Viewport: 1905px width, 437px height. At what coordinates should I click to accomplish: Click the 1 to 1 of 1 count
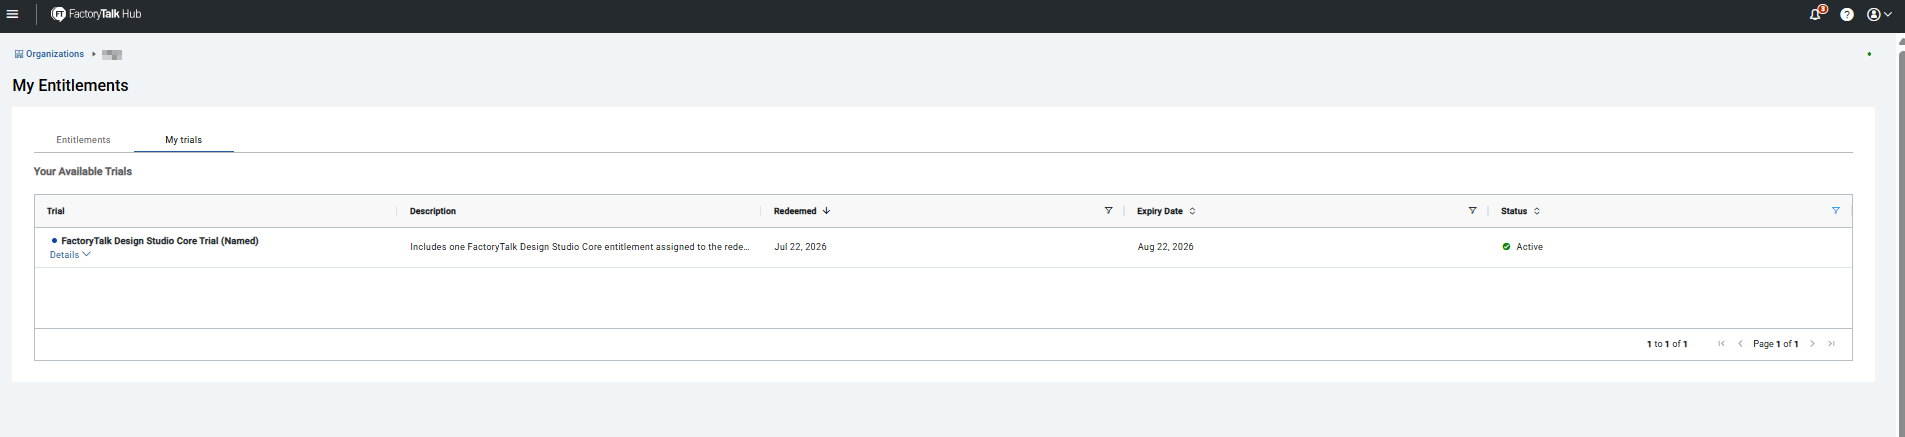(1667, 344)
